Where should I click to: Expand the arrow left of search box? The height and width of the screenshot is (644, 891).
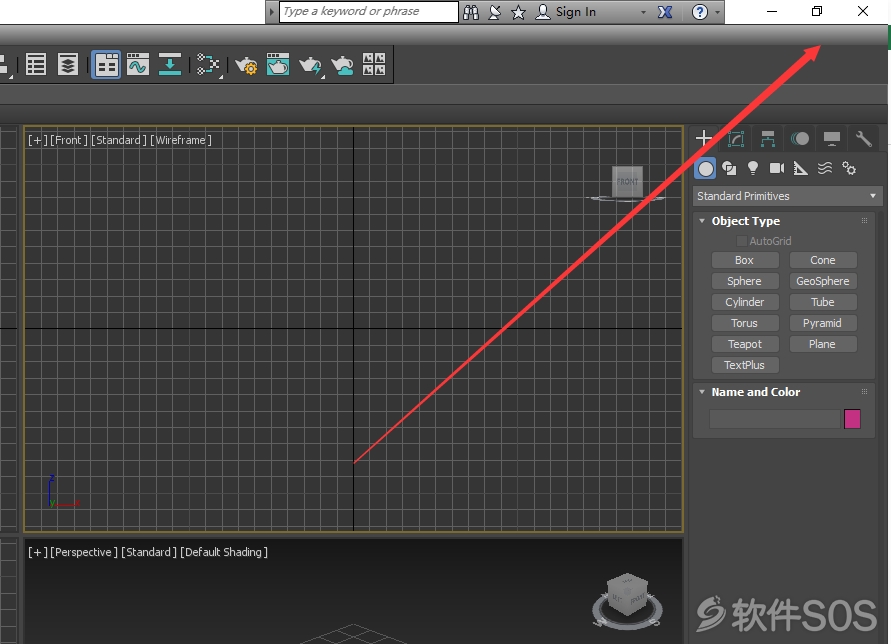click(x=272, y=12)
